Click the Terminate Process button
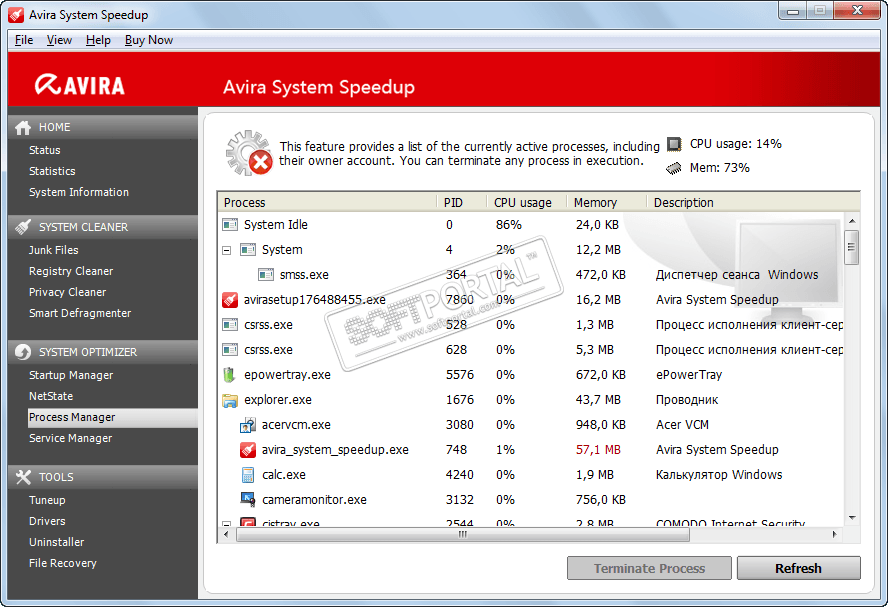This screenshot has height=607, width=888. [649, 568]
